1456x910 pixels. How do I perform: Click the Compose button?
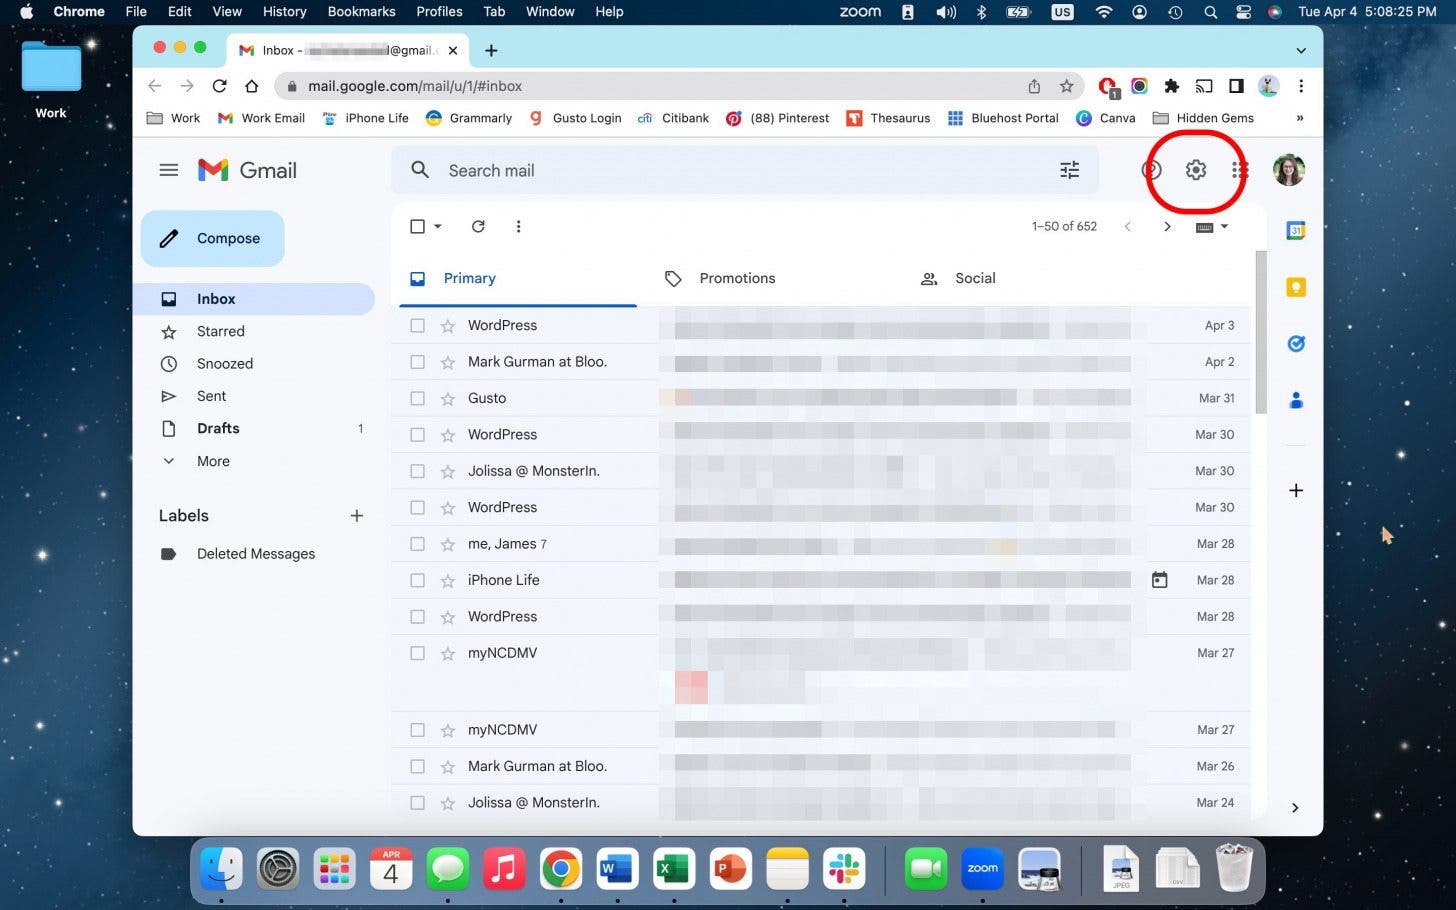212,238
